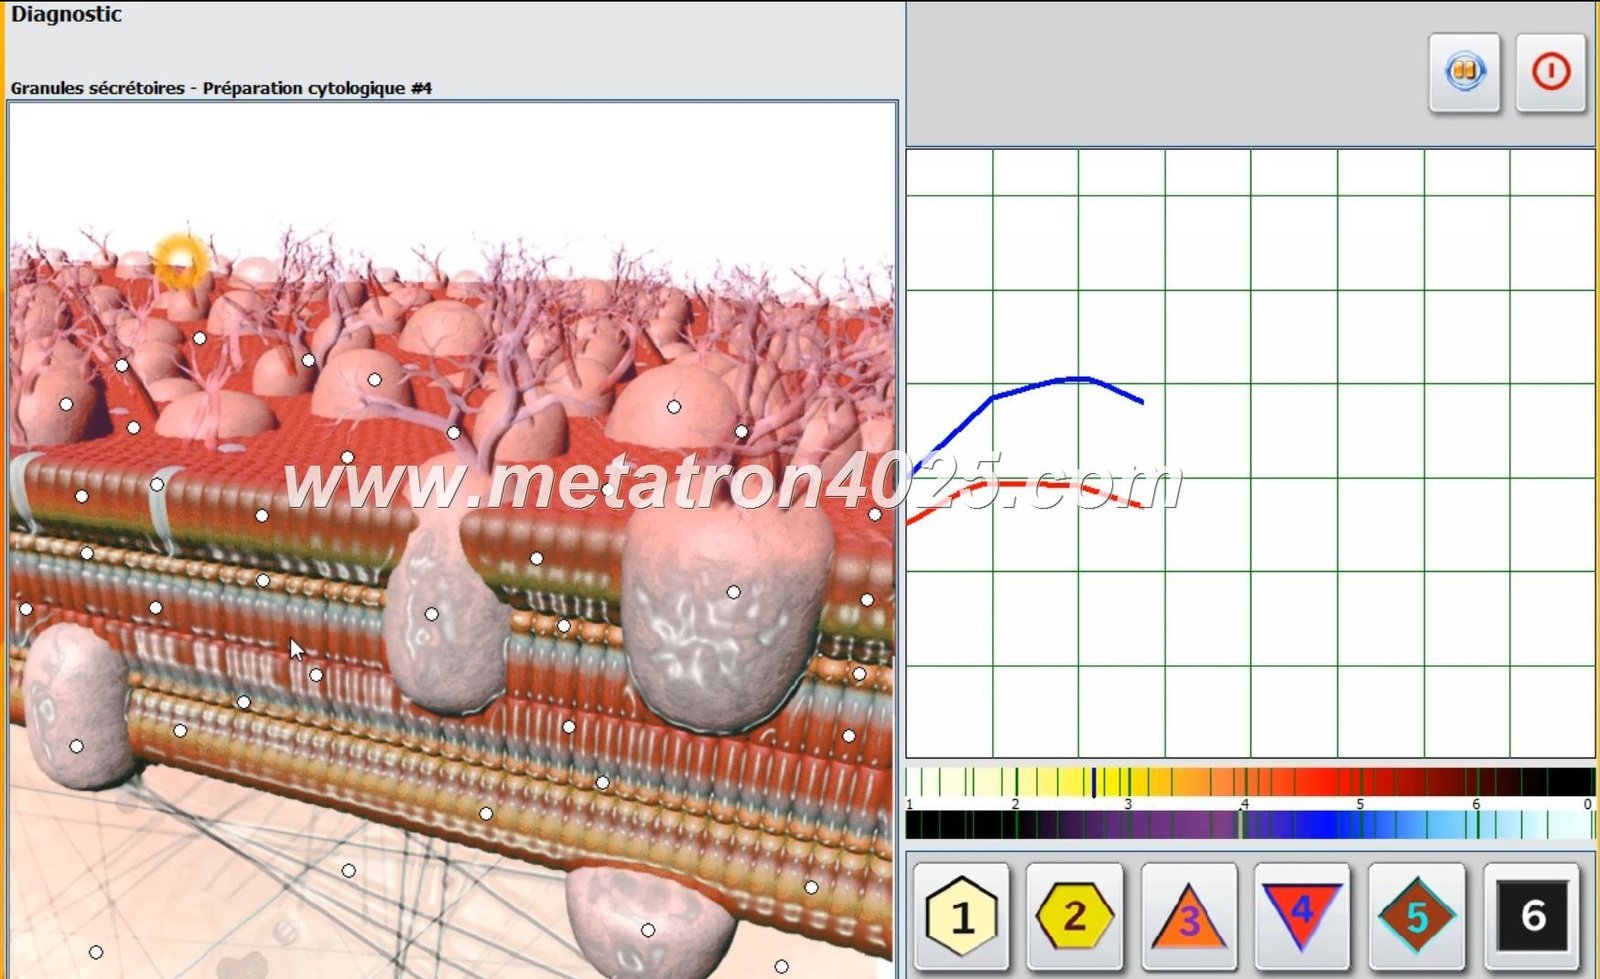Choose the red inverted triangle level 4
The width and height of the screenshot is (1600, 979).
point(1301,913)
